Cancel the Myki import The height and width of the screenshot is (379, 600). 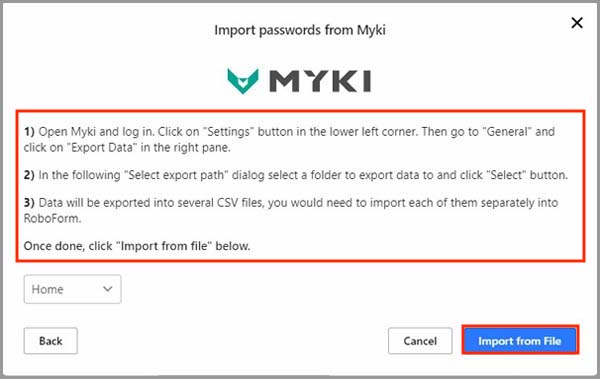420,341
